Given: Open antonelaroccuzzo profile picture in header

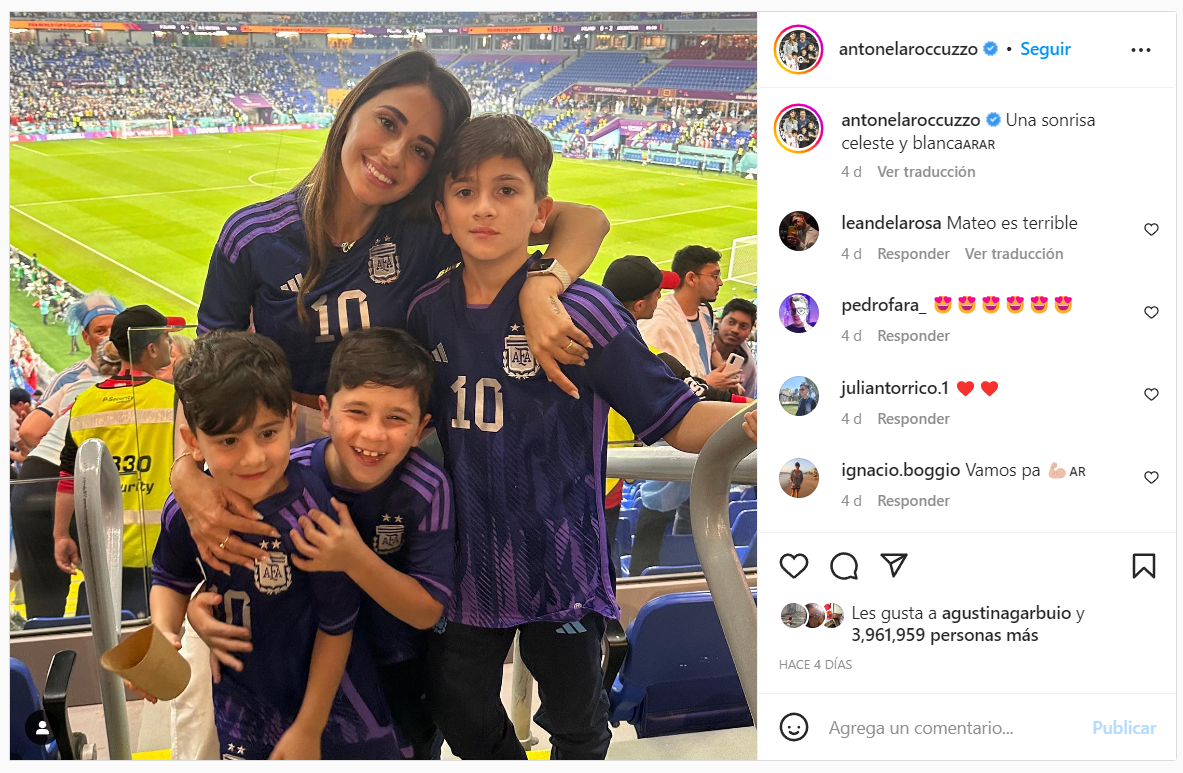Looking at the screenshot, I should coord(798,49).
